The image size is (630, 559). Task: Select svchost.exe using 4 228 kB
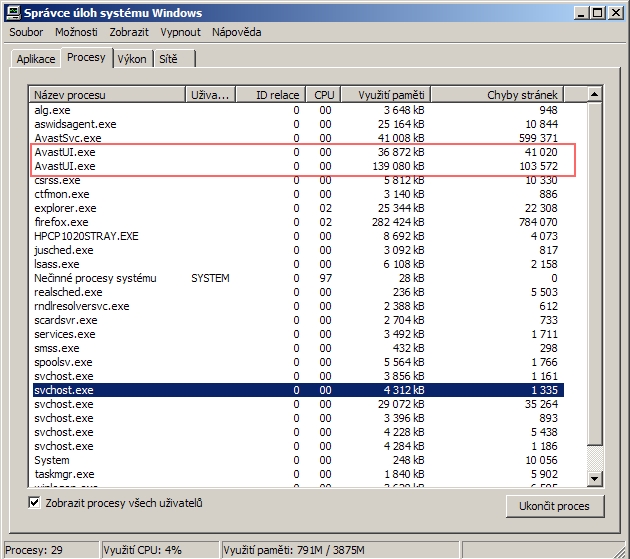click(x=298, y=432)
